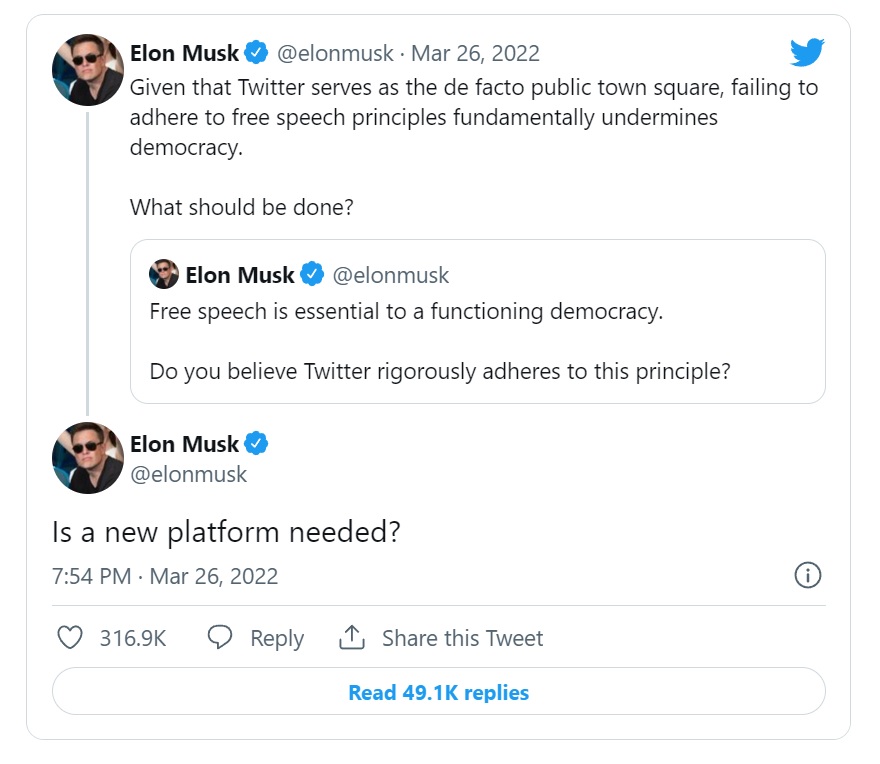
Task: Click @elonmusk handle under main author name
Action: (x=189, y=474)
